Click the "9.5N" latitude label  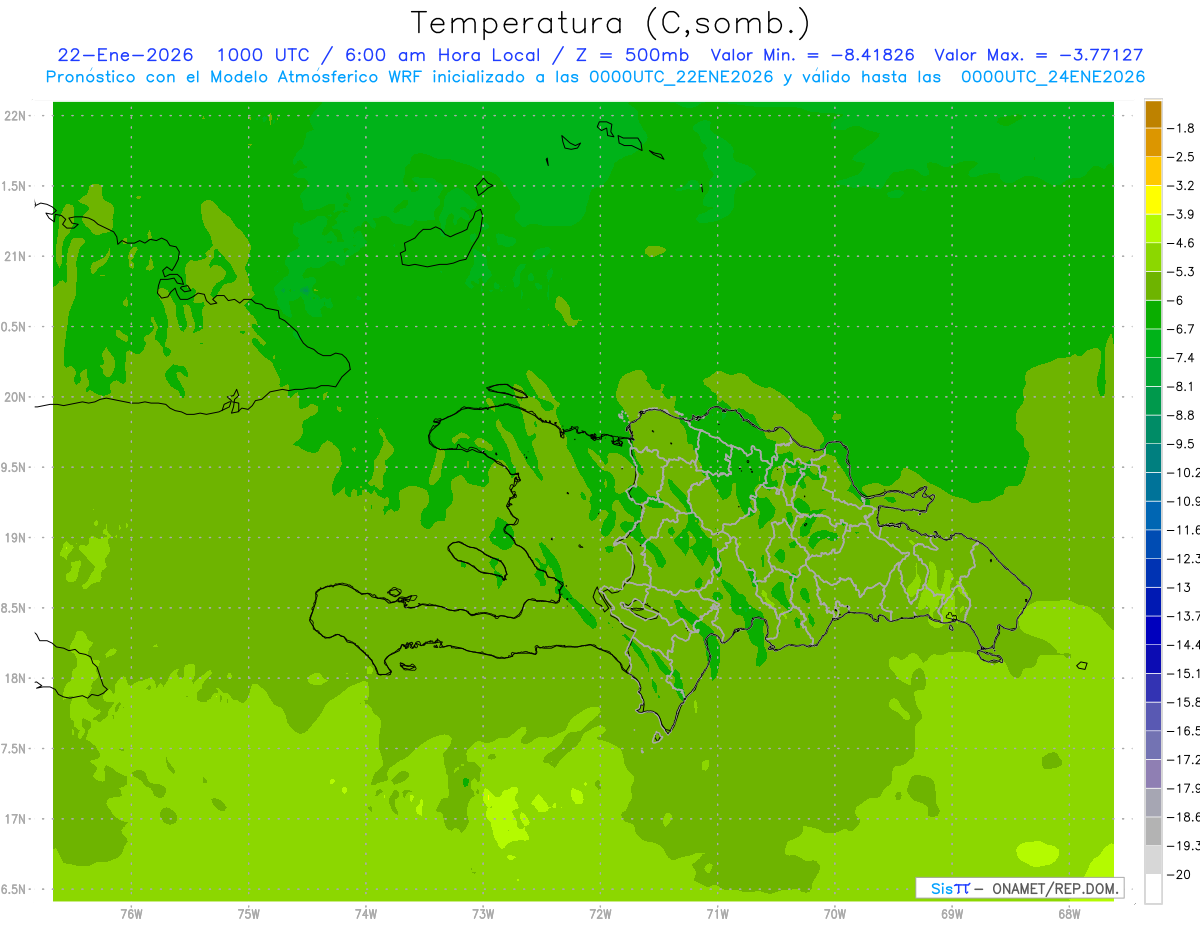click(x=14, y=468)
